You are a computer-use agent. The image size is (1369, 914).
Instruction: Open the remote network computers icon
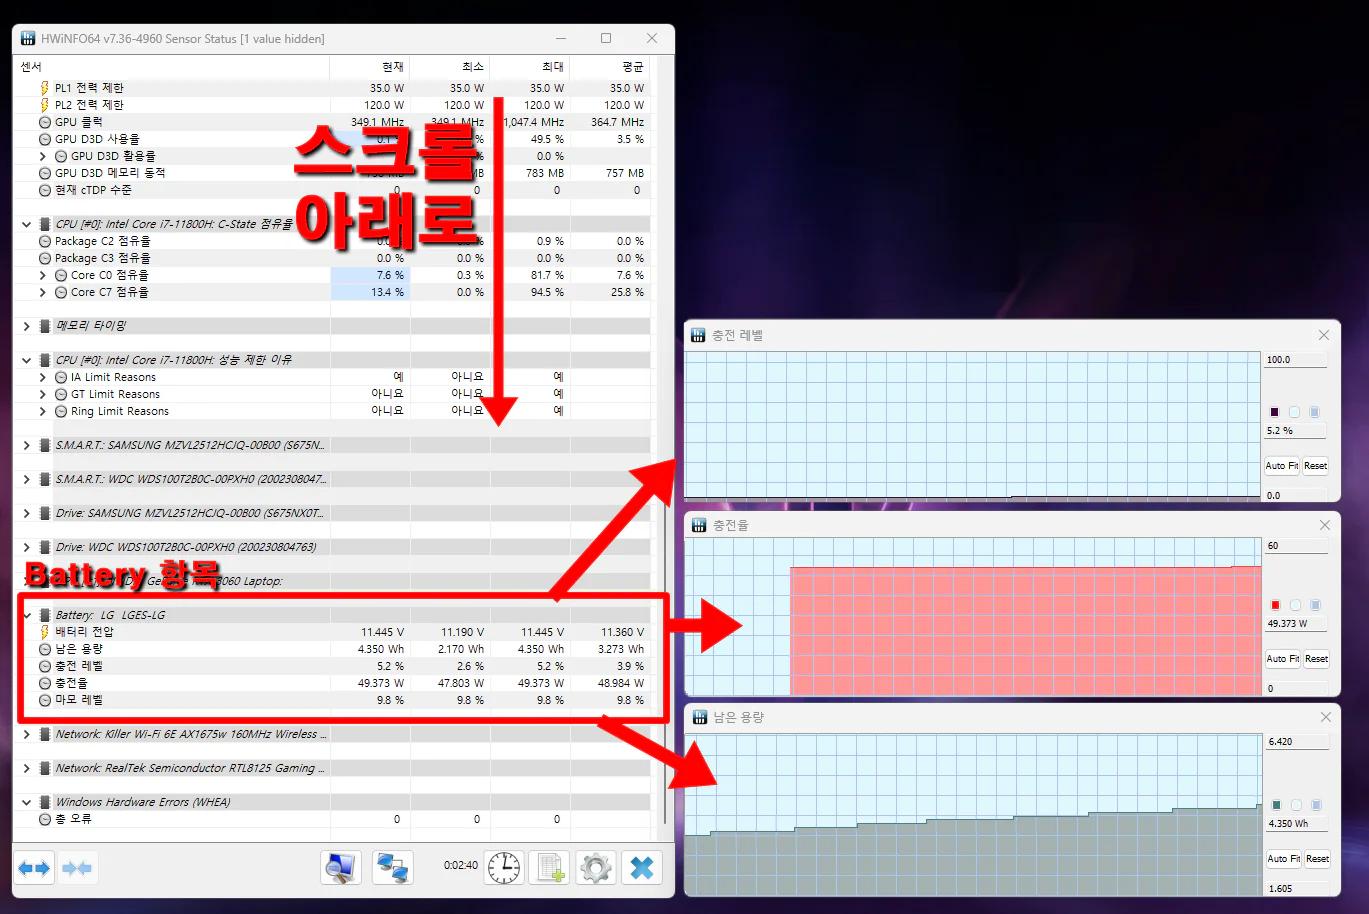point(393,867)
